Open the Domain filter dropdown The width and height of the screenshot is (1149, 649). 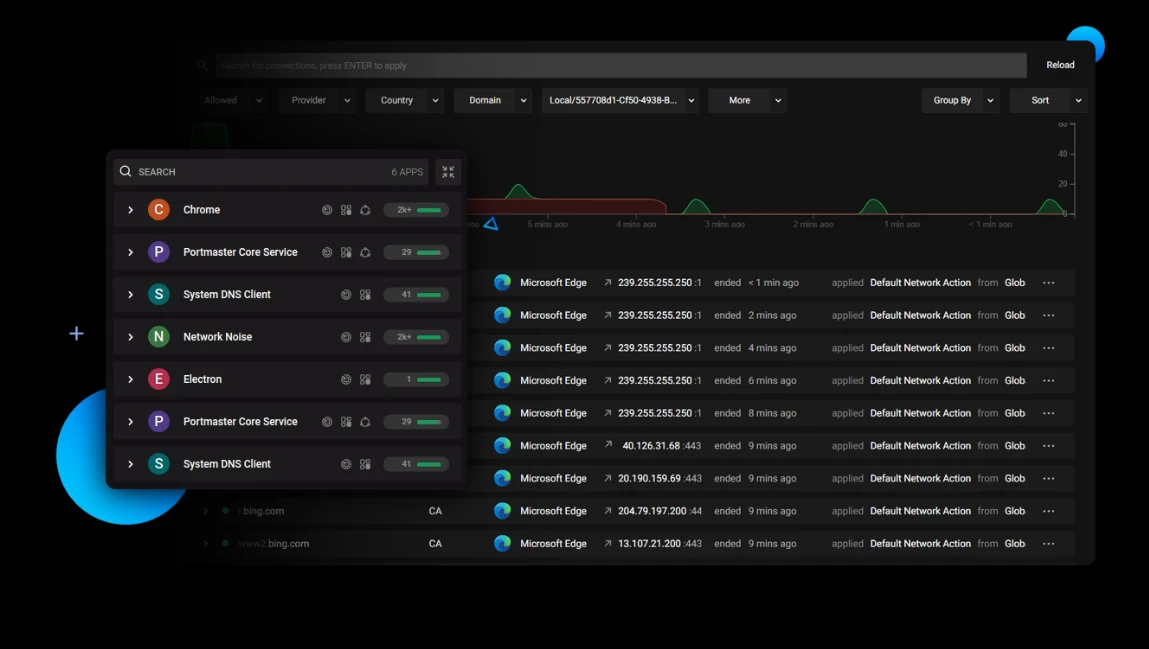point(492,100)
